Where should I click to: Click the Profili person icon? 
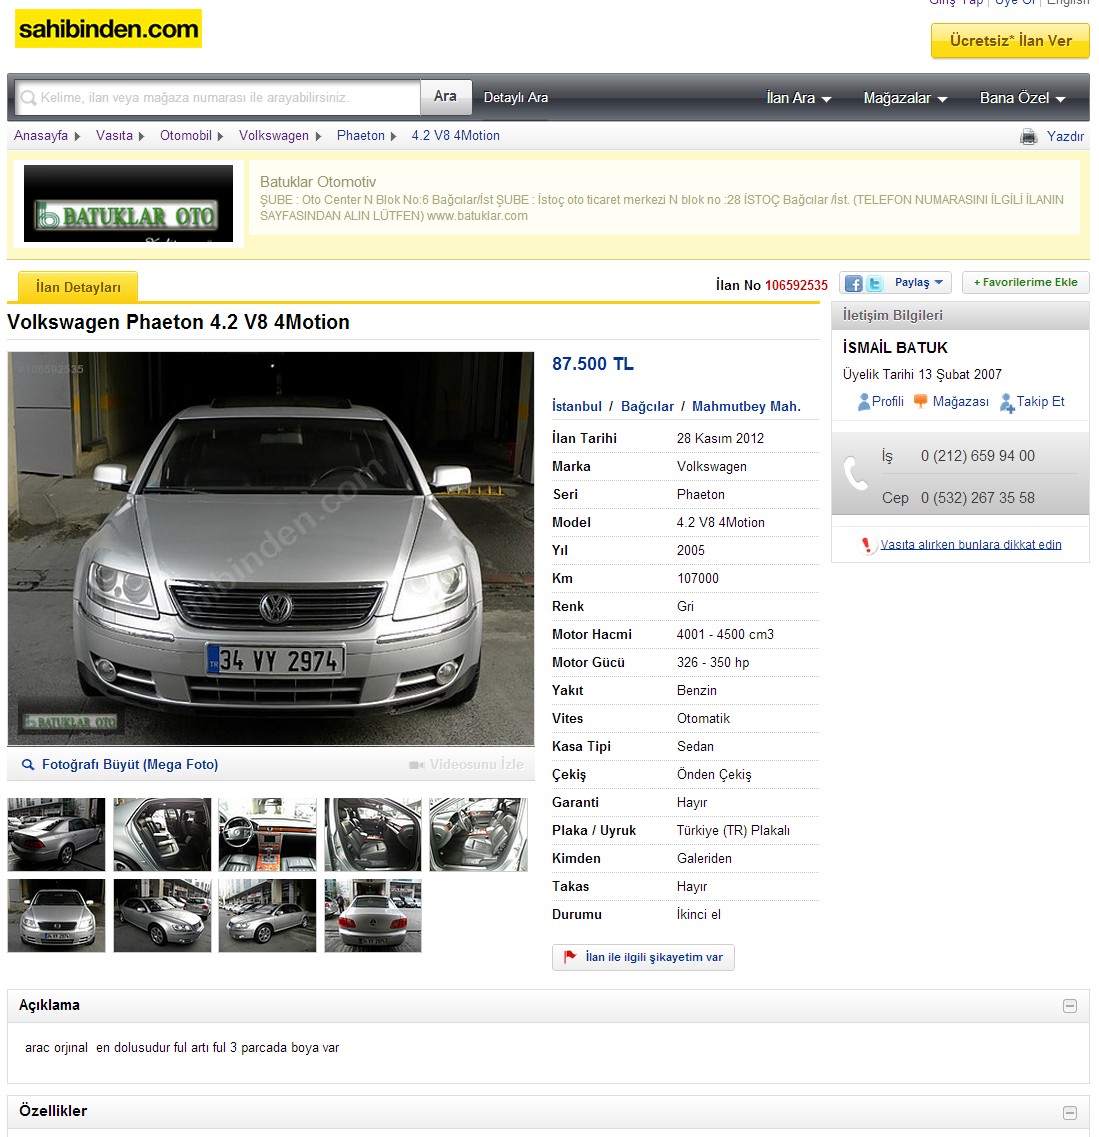coord(863,402)
